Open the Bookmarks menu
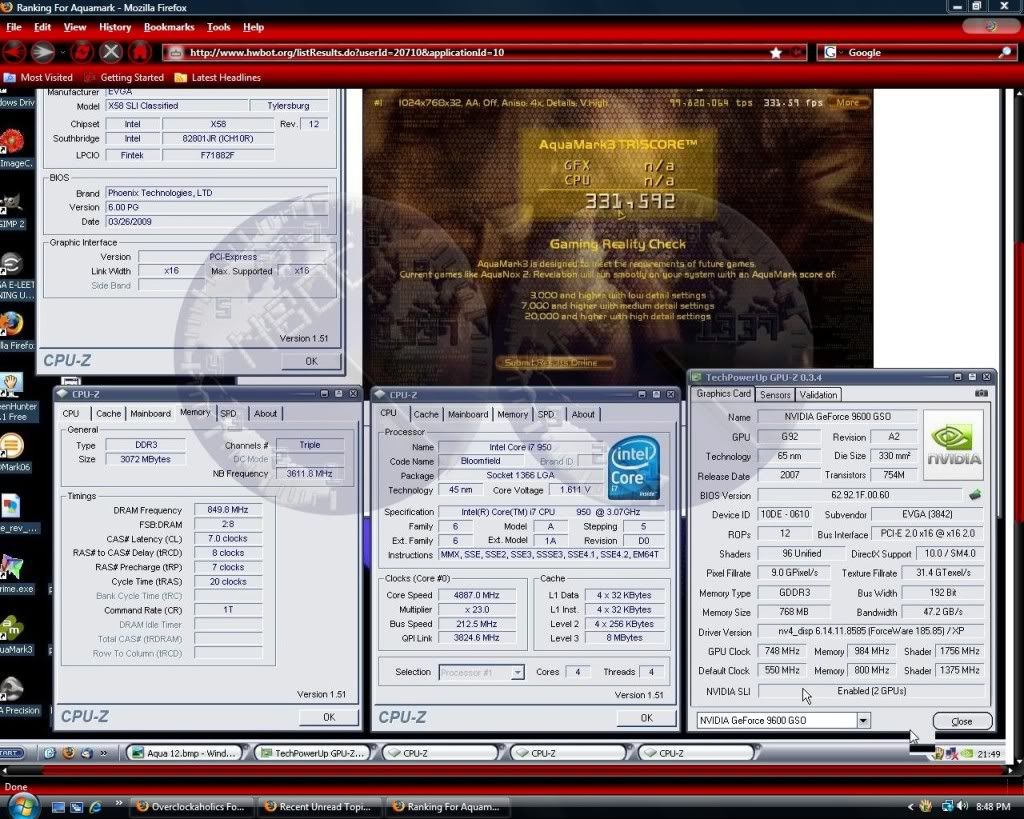 click(x=169, y=27)
